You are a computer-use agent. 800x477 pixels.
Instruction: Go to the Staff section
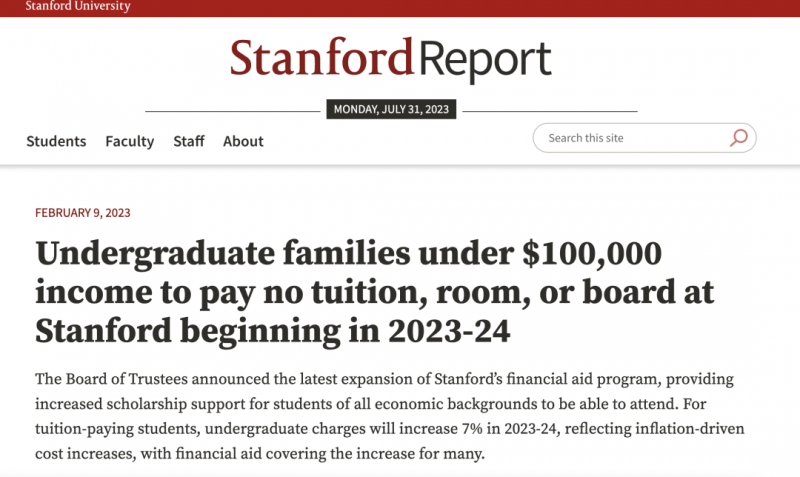189,141
